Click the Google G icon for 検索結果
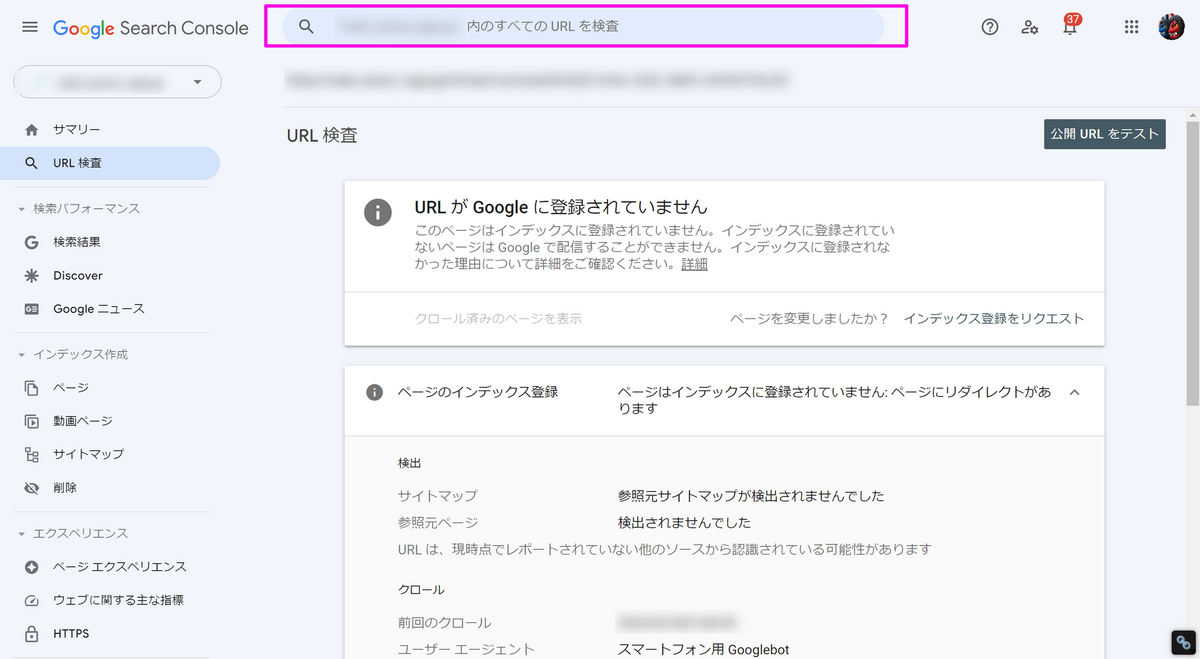This screenshot has width=1200, height=659. (32, 242)
